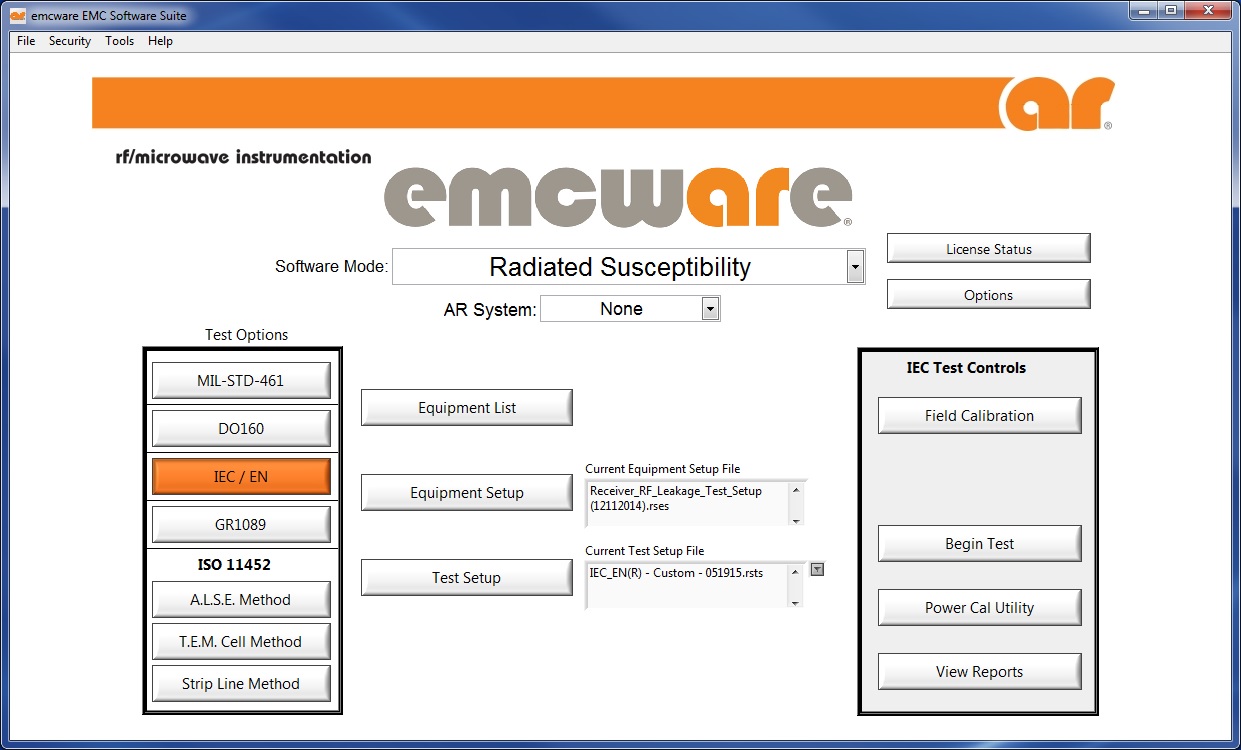Image resolution: width=1241 pixels, height=750 pixels.
Task: Click the Current Test Setup File field
Action: tap(688, 585)
